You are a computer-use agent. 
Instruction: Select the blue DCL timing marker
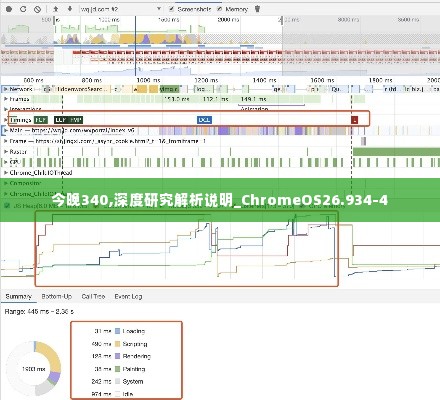pyautogui.click(x=204, y=120)
